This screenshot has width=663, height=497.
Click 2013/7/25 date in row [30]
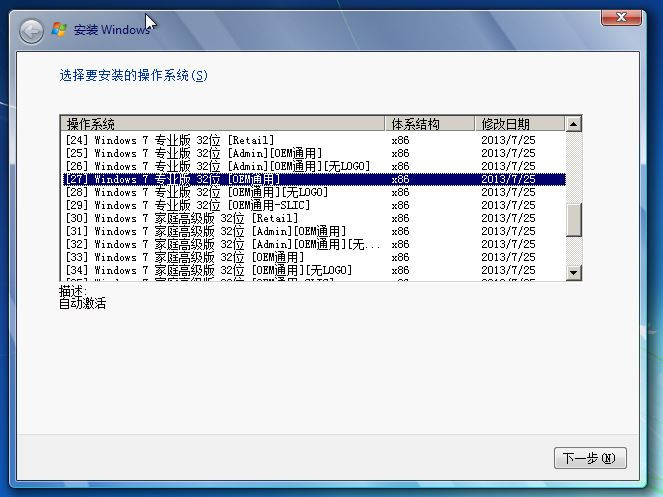coord(508,218)
